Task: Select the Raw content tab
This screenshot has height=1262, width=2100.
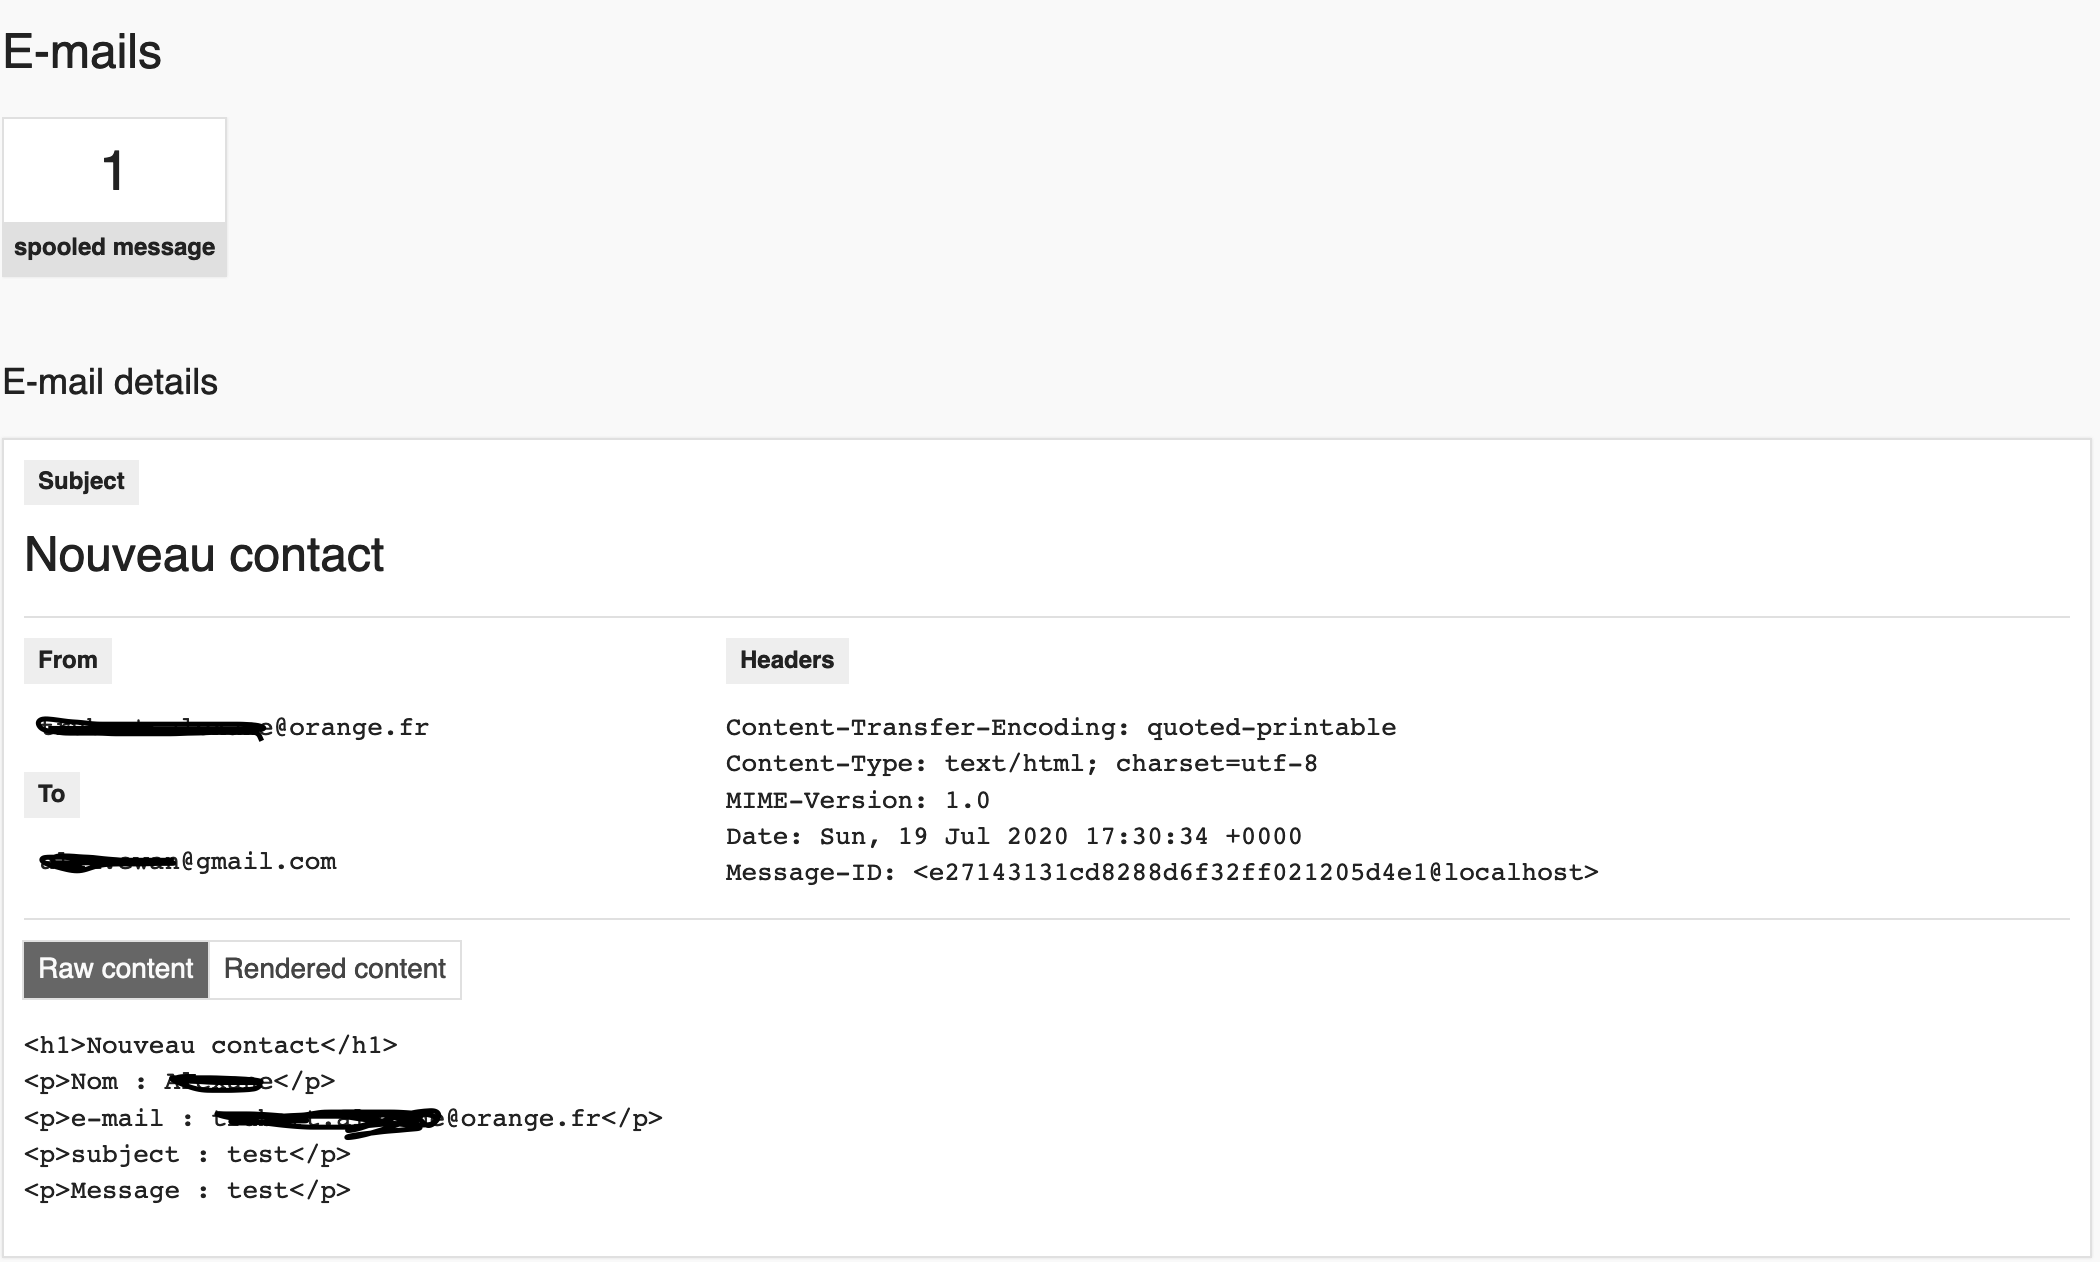Action: point(116,969)
